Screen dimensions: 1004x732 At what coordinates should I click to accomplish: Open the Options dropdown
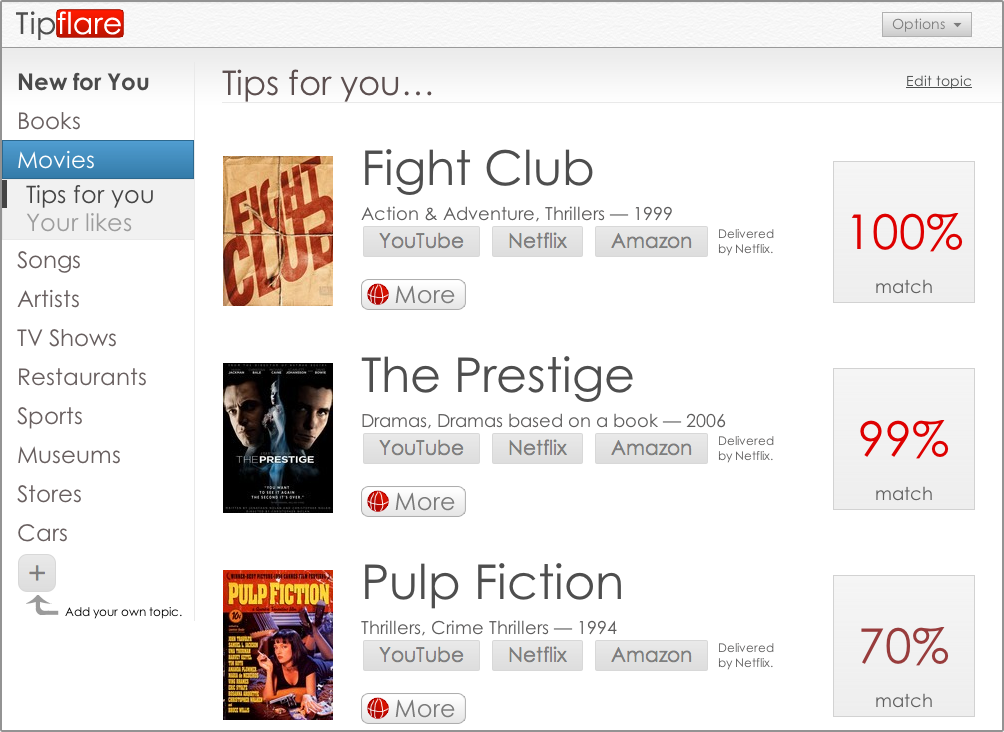click(926, 24)
